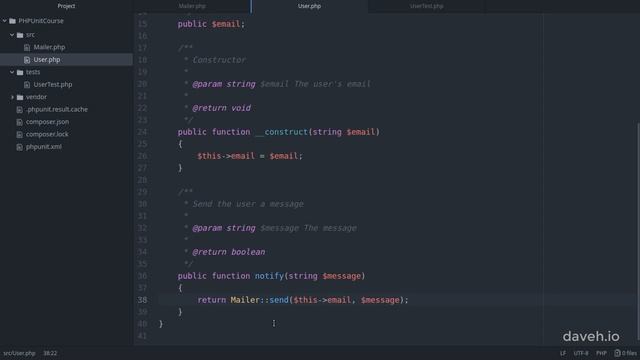Click the Project panel header

pos(66,6)
